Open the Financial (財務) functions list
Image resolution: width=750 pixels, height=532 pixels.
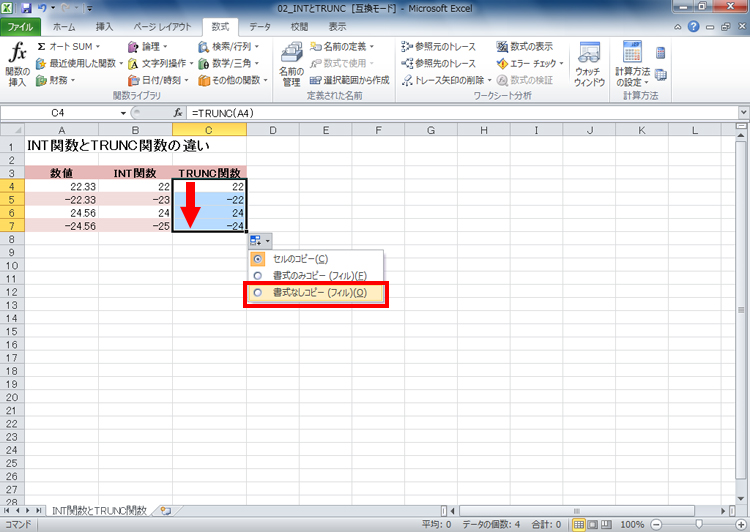click(55, 80)
